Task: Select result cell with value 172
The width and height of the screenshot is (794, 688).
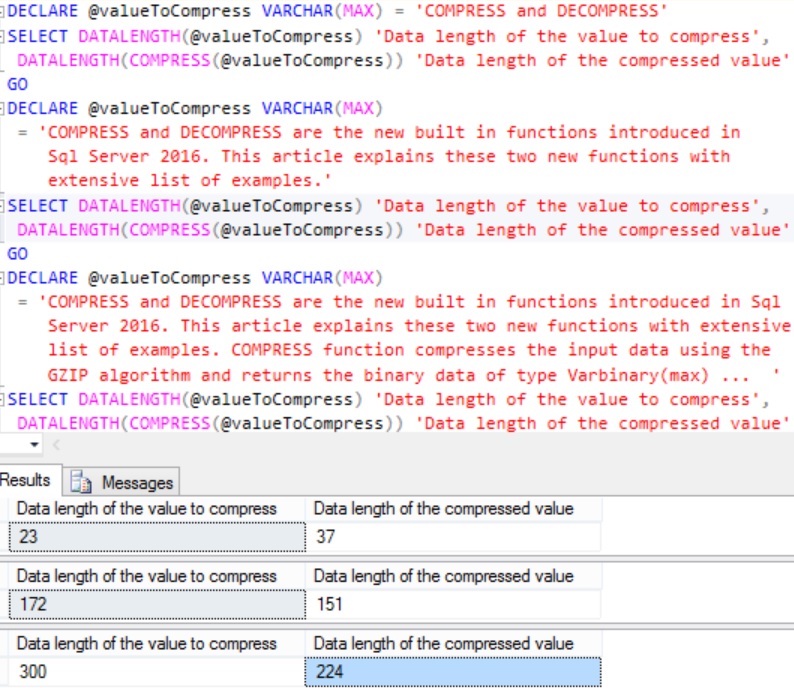Action: (x=157, y=604)
